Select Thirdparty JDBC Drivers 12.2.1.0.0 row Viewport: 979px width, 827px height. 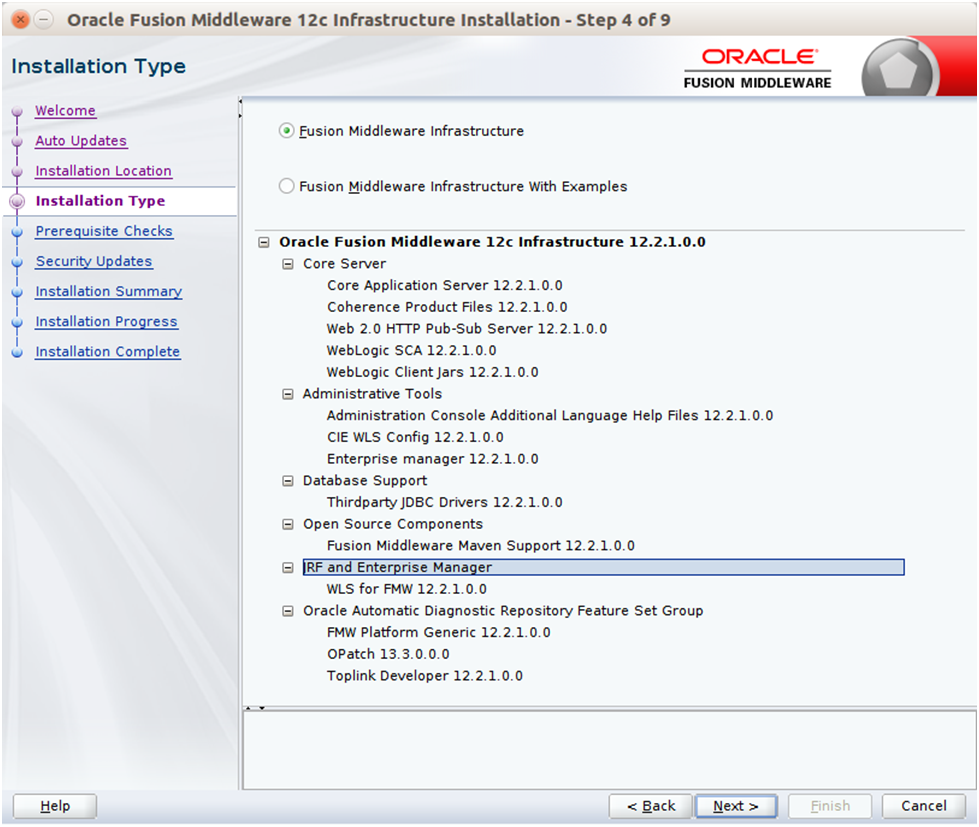[x=445, y=502]
